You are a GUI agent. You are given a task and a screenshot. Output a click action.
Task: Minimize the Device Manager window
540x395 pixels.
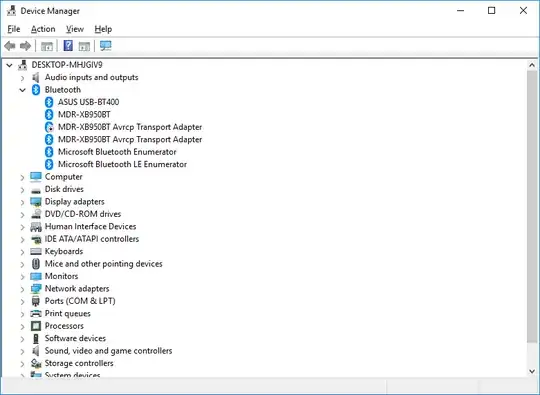460,11
